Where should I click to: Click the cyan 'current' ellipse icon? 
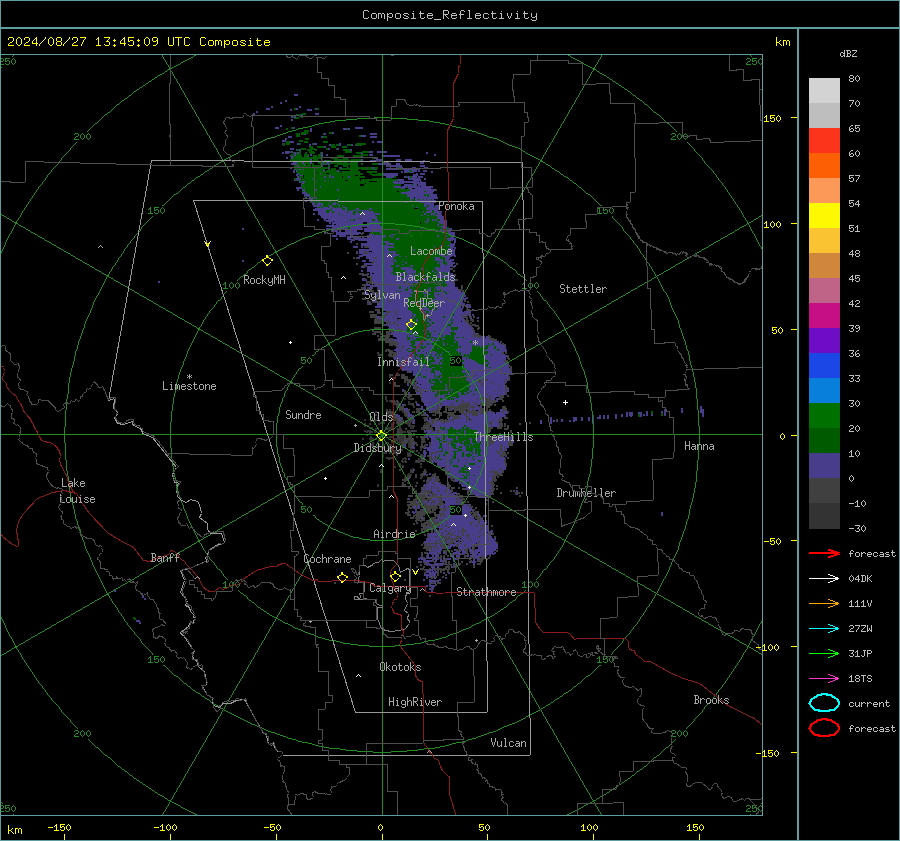pos(824,703)
